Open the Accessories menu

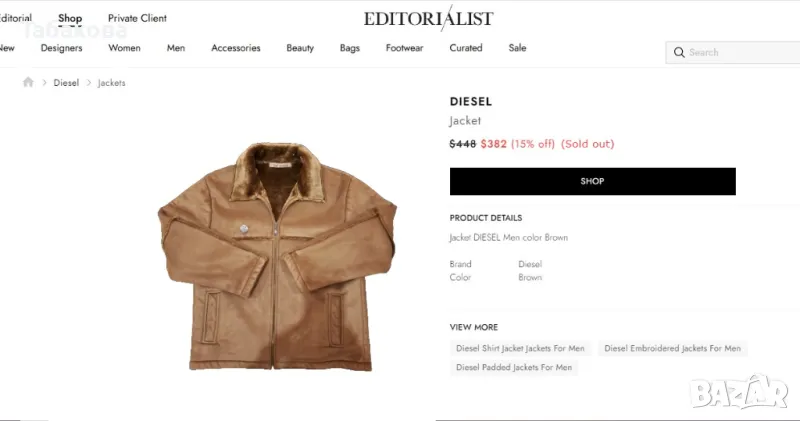(x=236, y=48)
